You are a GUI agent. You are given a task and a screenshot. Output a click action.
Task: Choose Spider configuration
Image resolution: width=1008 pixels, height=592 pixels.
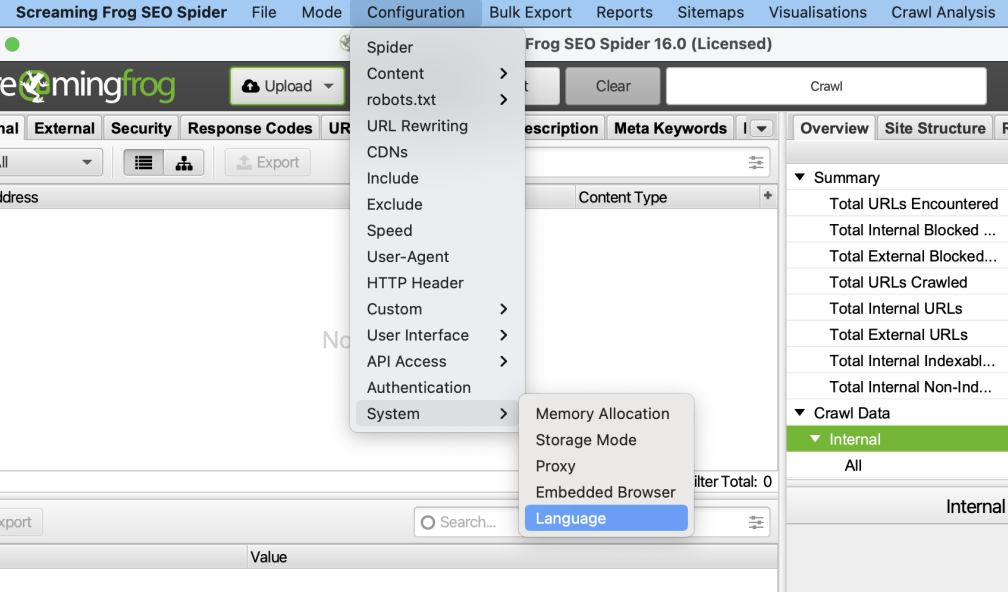point(437,48)
